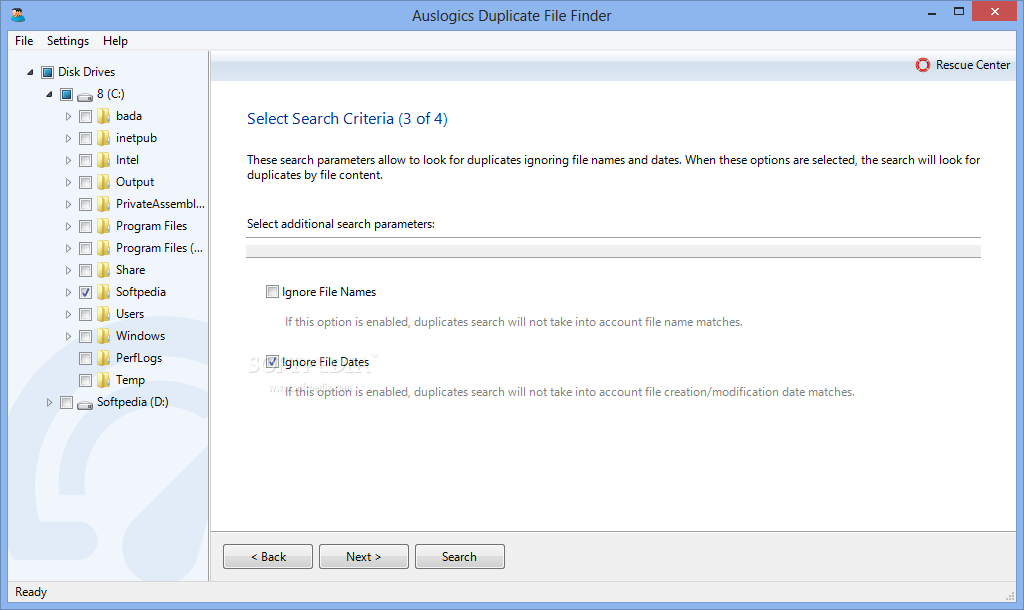The height and width of the screenshot is (610, 1024).
Task: Check the Softpedia (D:) drive checkbox
Action: (67, 403)
